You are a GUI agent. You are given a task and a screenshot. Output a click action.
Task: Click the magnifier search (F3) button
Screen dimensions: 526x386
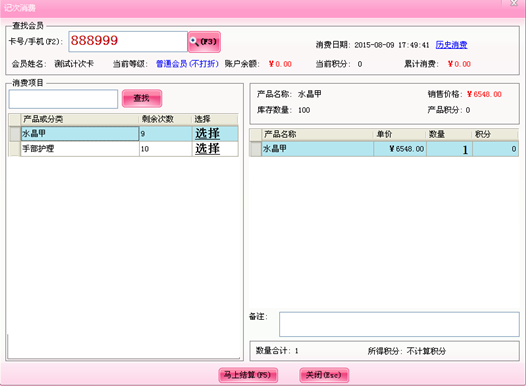point(204,42)
